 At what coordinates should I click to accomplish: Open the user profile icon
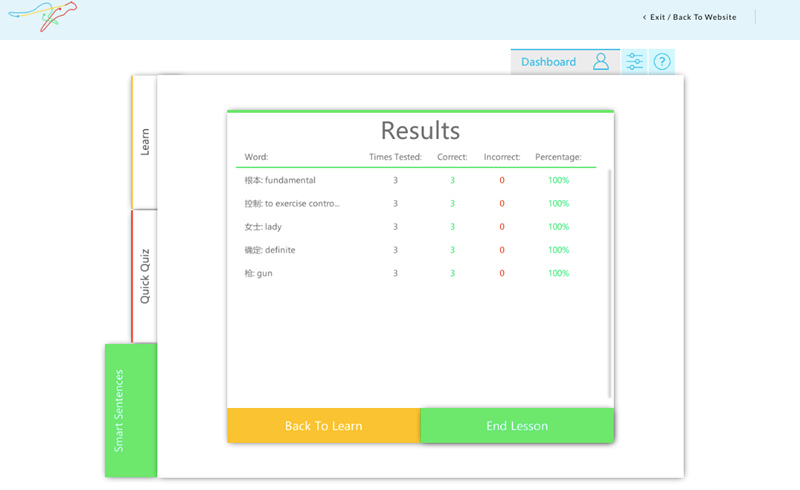(x=600, y=62)
